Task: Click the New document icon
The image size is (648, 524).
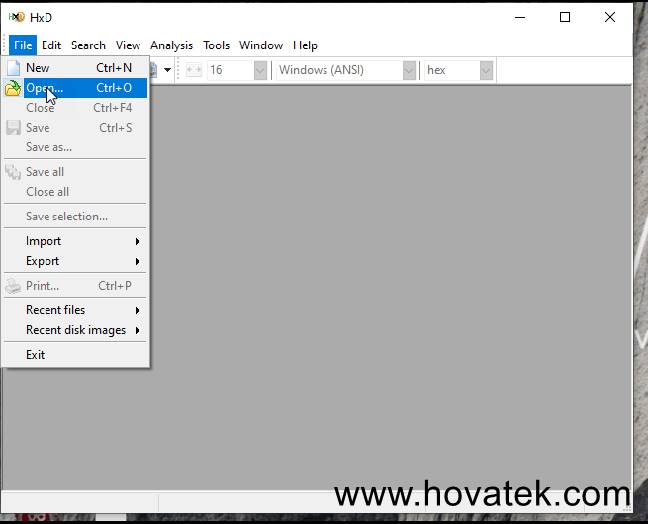Action: (x=13, y=68)
